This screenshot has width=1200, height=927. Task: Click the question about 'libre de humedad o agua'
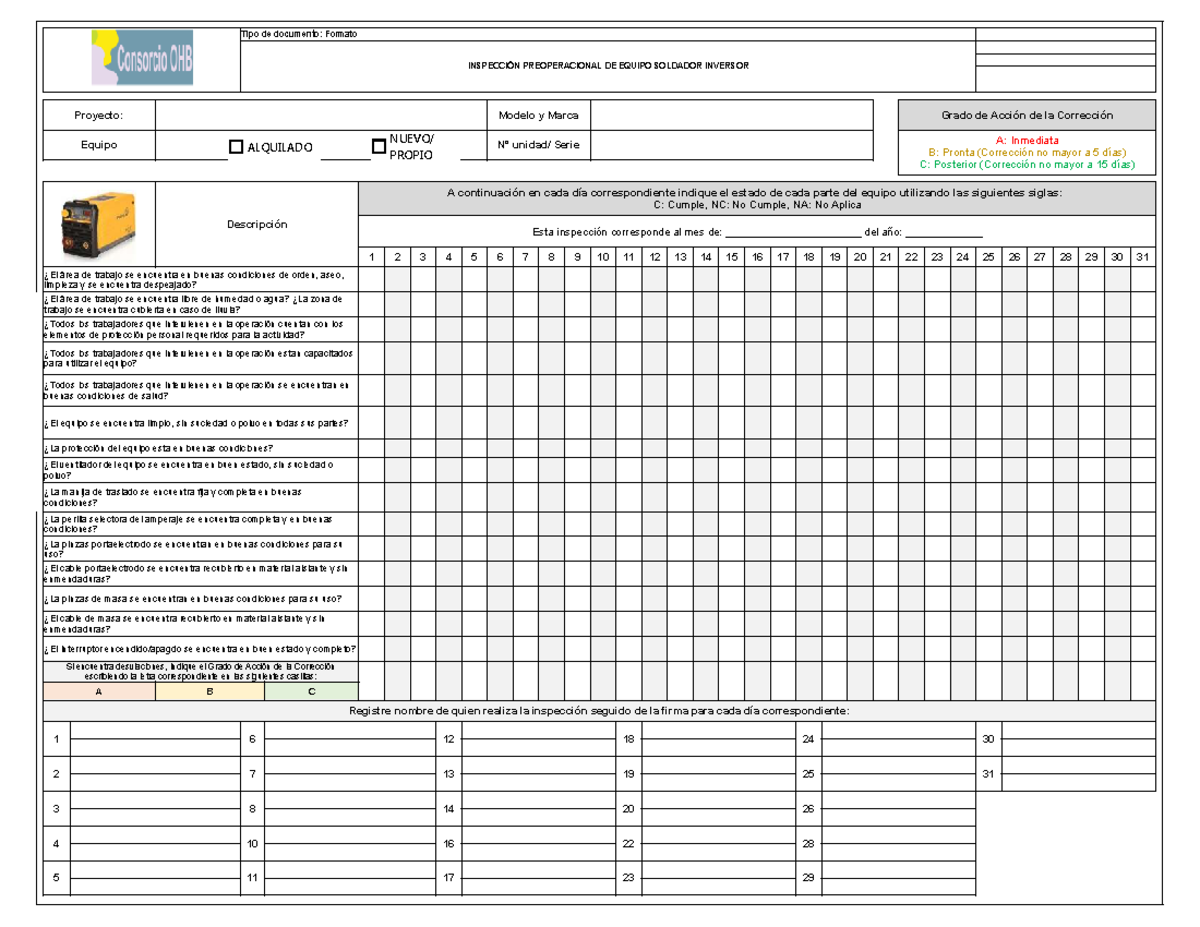pos(200,304)
